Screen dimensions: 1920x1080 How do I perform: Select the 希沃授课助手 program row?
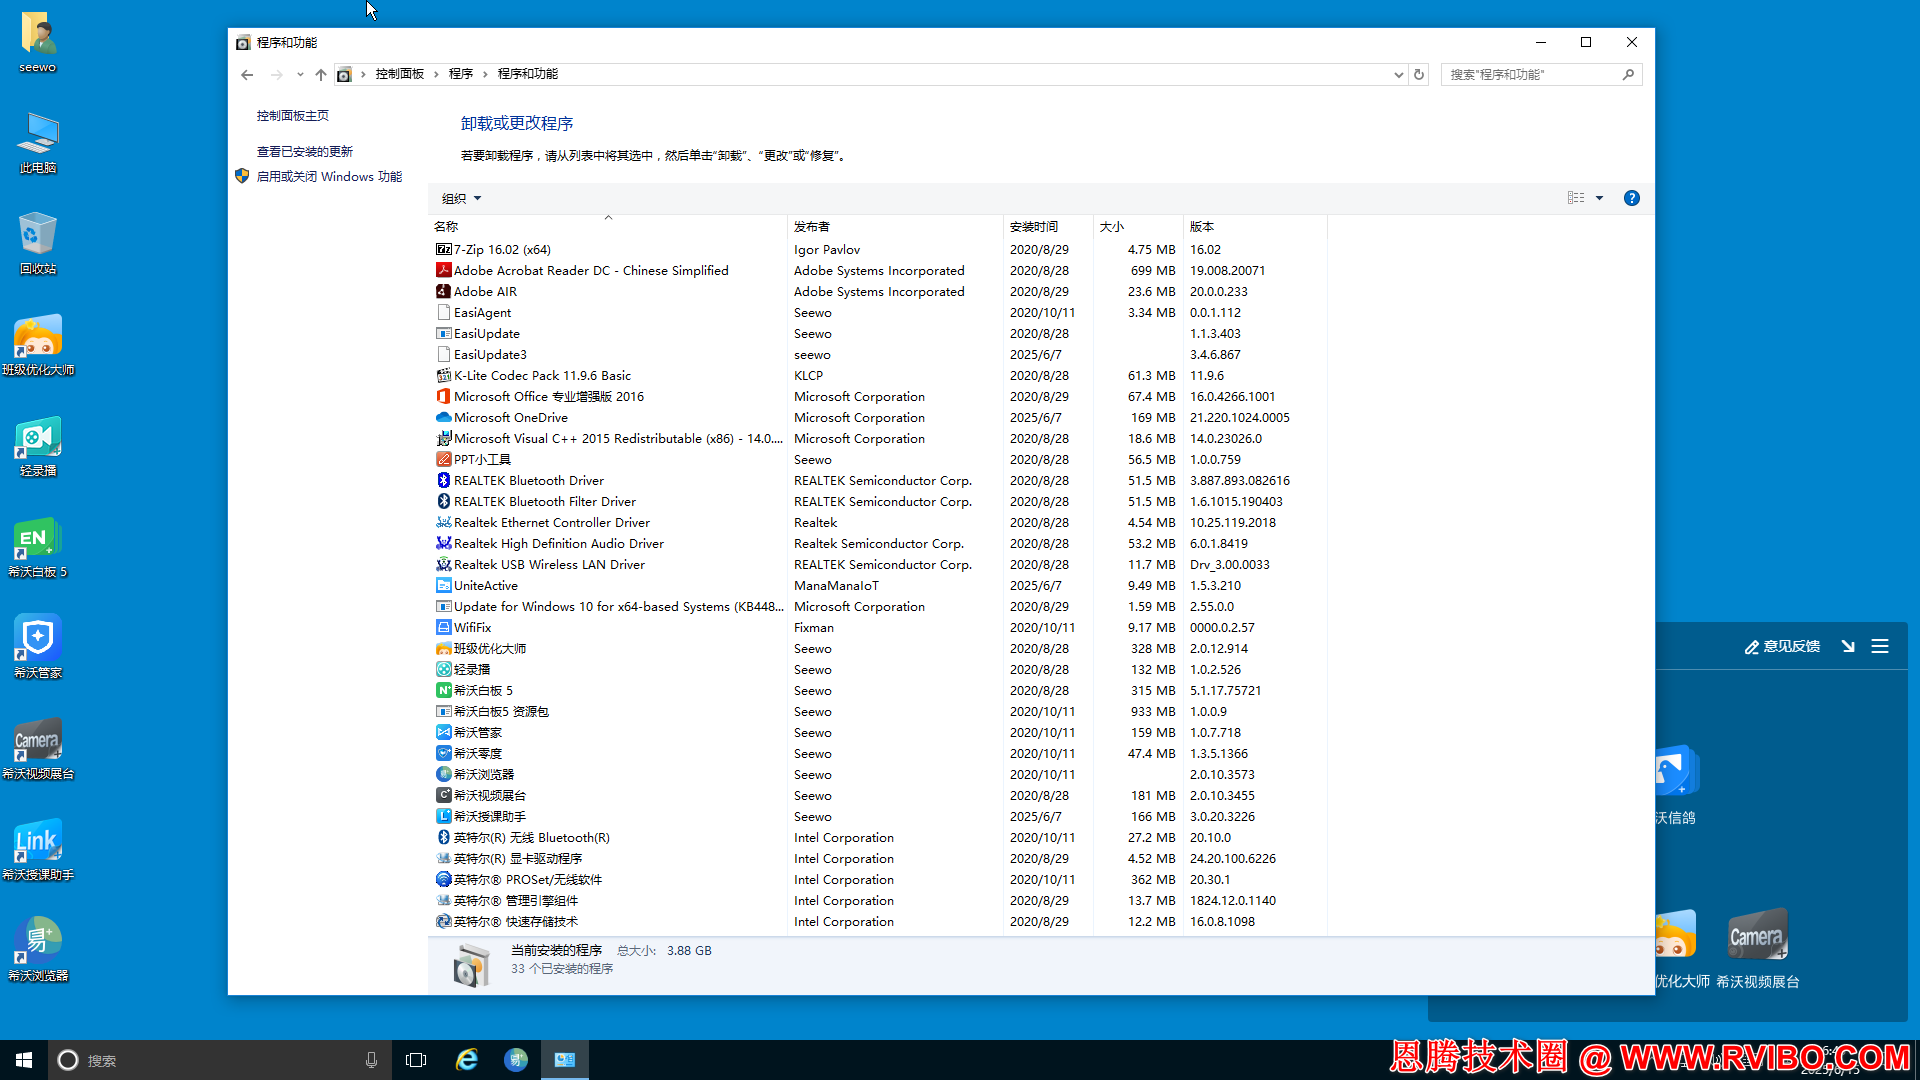(x=880, y=817)
